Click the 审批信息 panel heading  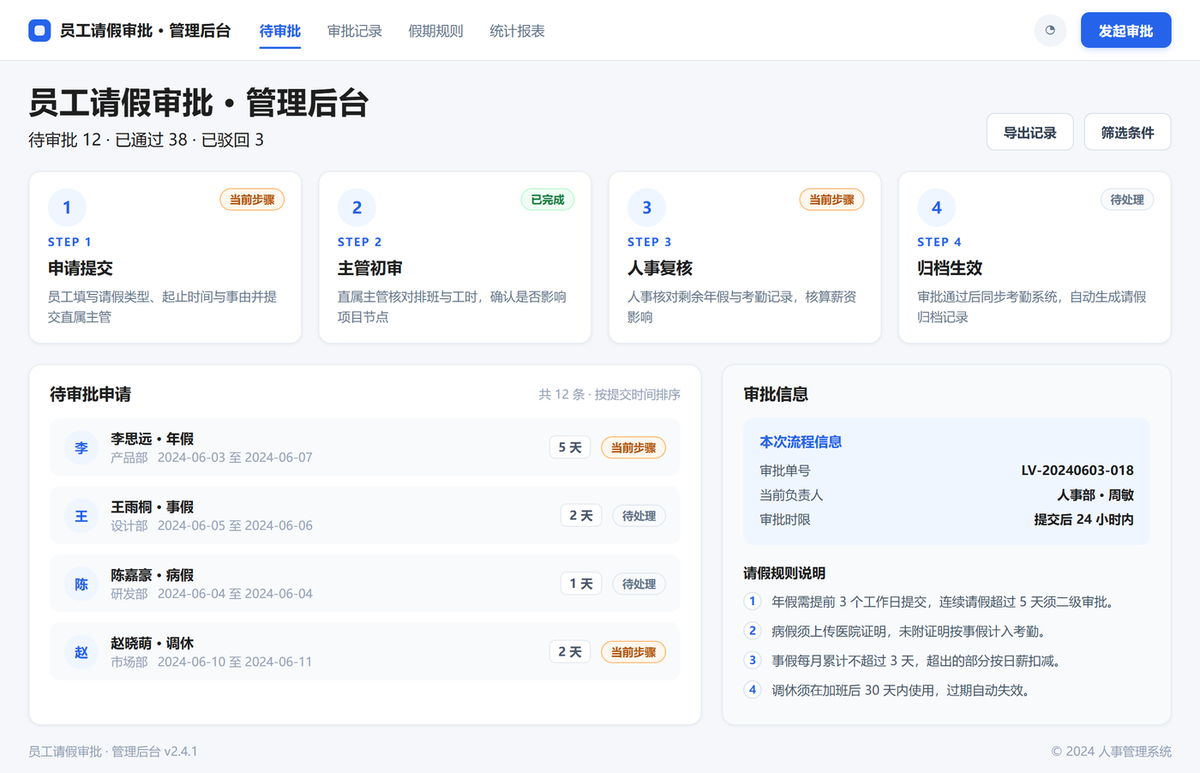click(776, 394)
